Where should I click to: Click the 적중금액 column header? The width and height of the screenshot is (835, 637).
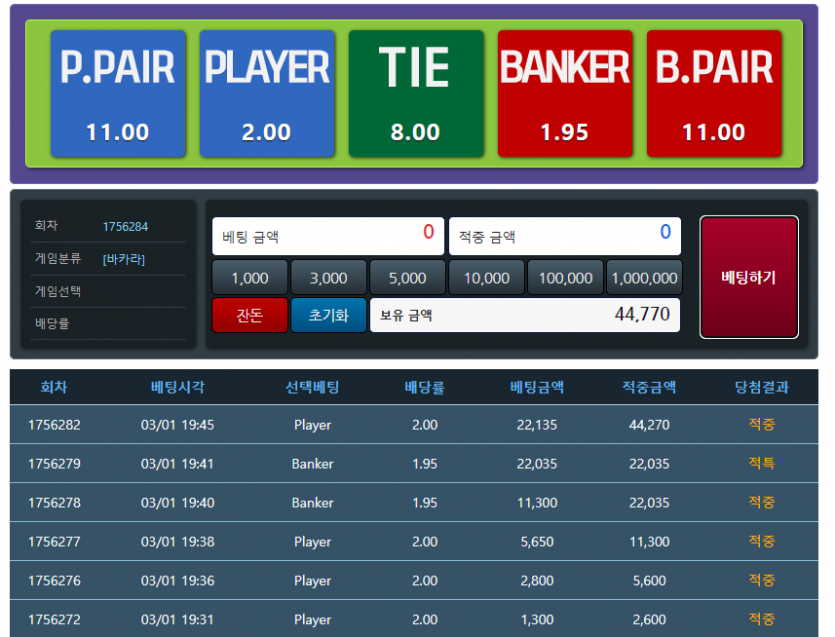coord(649,387)
